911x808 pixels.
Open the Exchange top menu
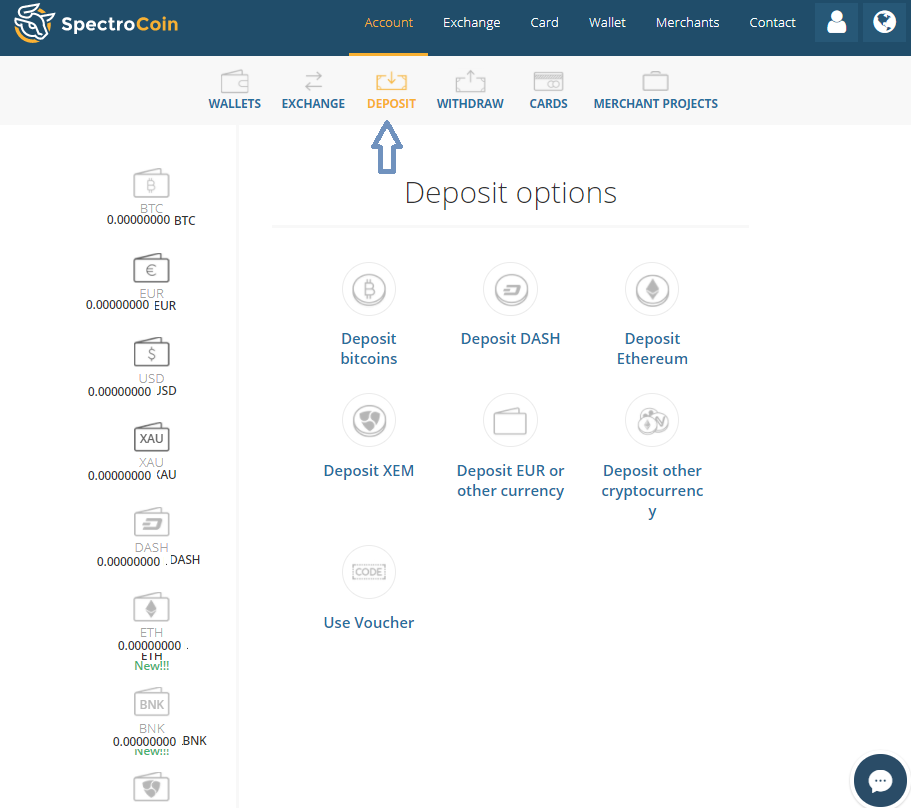(x=471, y=23)
